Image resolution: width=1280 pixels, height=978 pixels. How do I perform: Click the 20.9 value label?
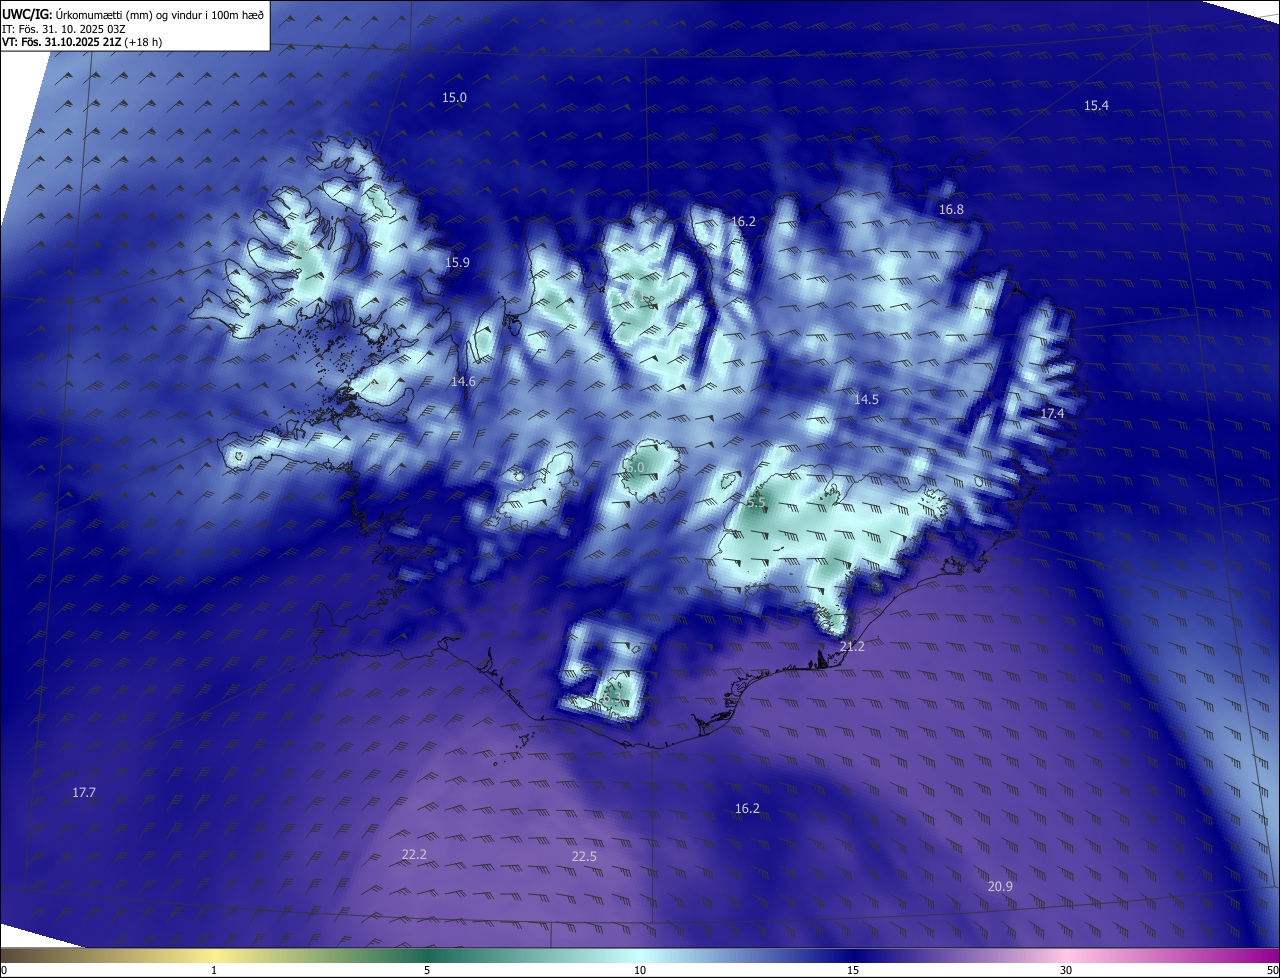(1000, 886)
